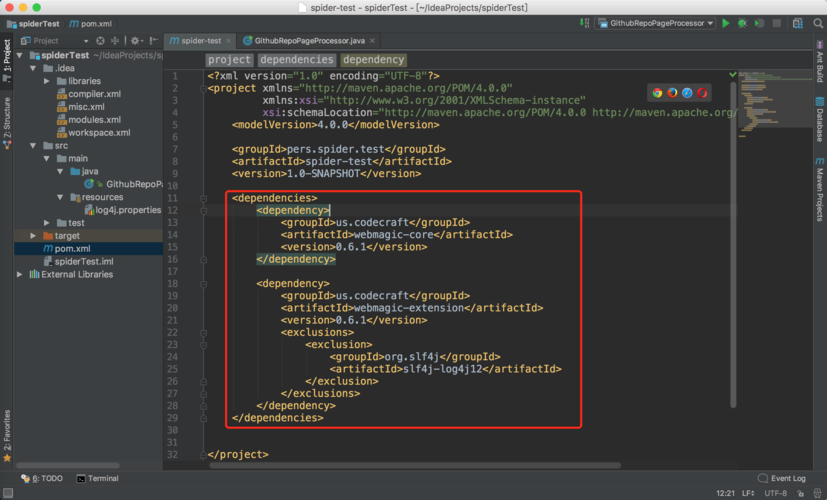
Task: Run with coverage icon in toolbar
Action: coord(759,23)
